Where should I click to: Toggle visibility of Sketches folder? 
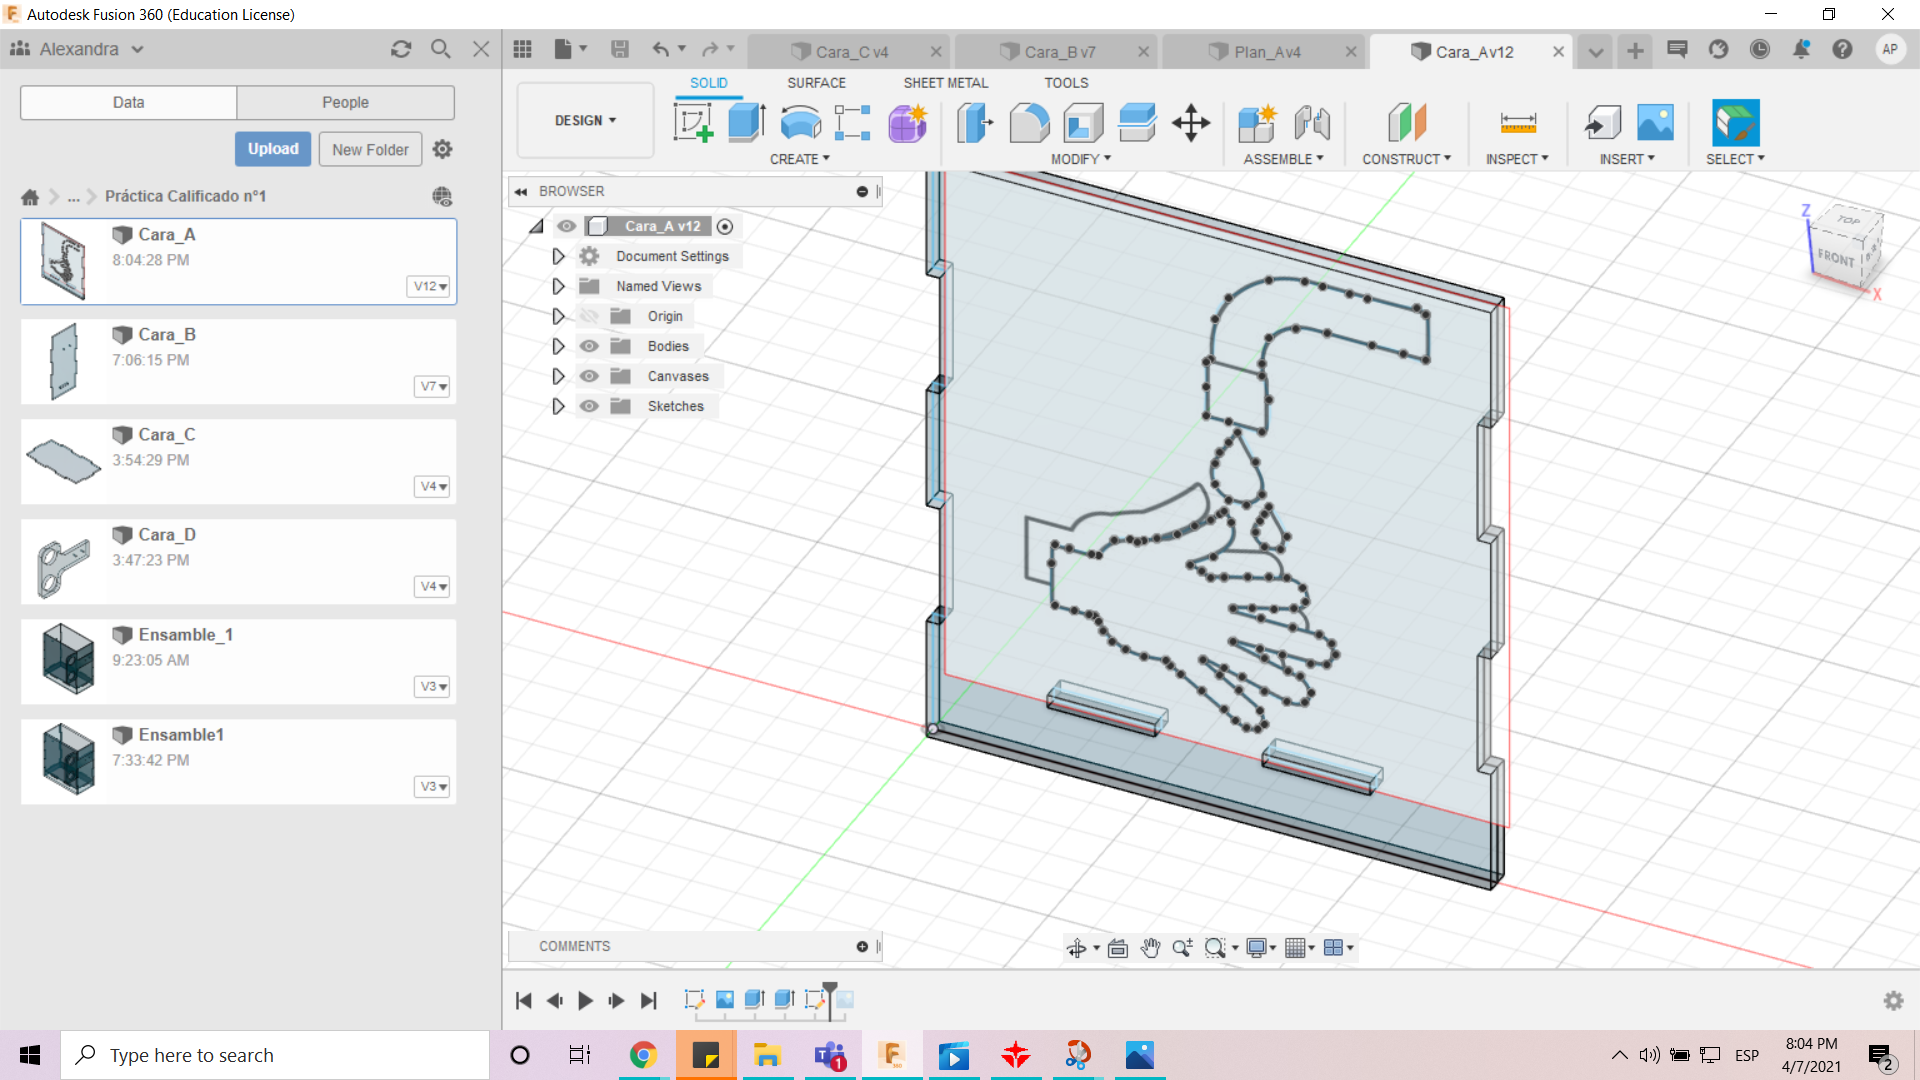point(588,405)
